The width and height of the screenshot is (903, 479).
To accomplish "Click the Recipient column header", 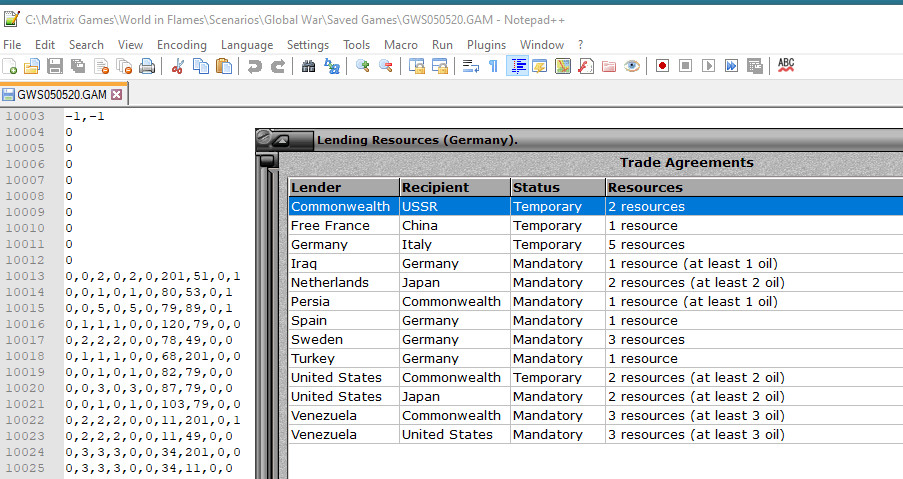I will tap(455, 187).
